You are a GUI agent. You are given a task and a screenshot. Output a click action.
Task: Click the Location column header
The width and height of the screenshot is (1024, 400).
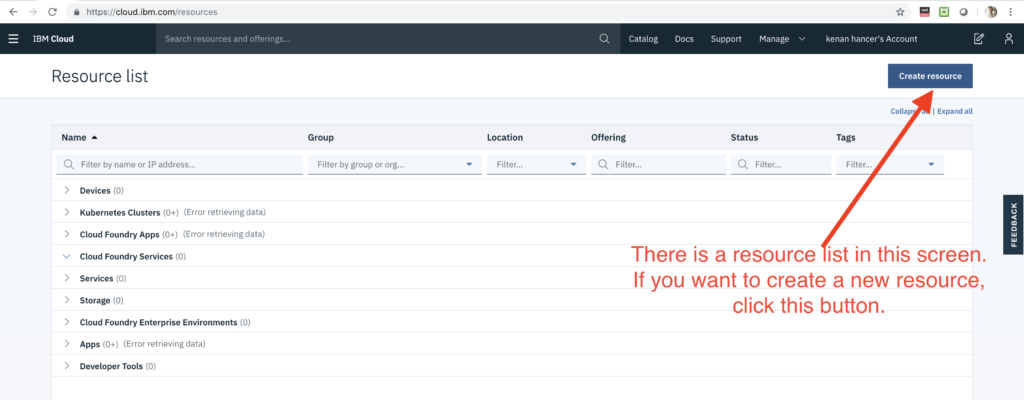[505, 138]
